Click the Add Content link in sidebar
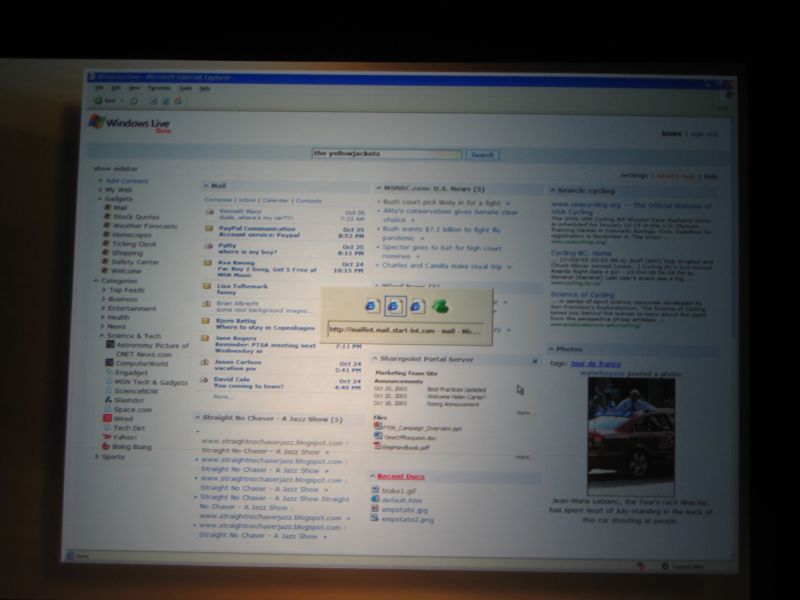Image resolution: width=800 pixels, height=600 pixels. click(x=127, y=181)
